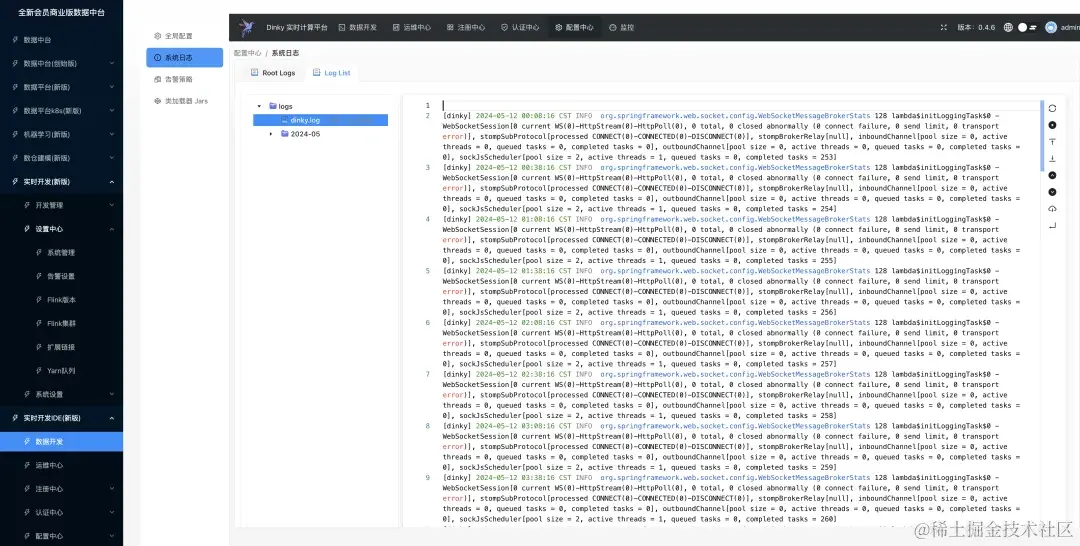Click the cloud download log icon
The image size is (1080, 546).
click(1052, 209)
